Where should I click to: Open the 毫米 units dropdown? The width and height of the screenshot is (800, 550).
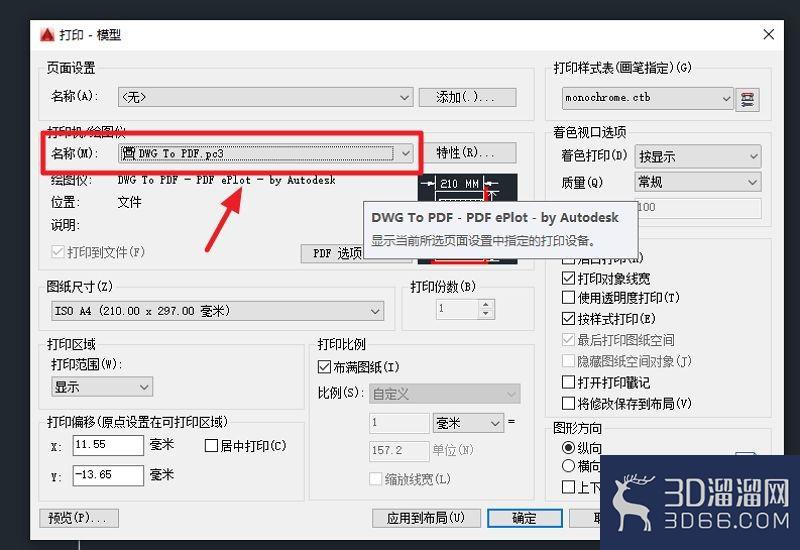click(x=468, y=423)
